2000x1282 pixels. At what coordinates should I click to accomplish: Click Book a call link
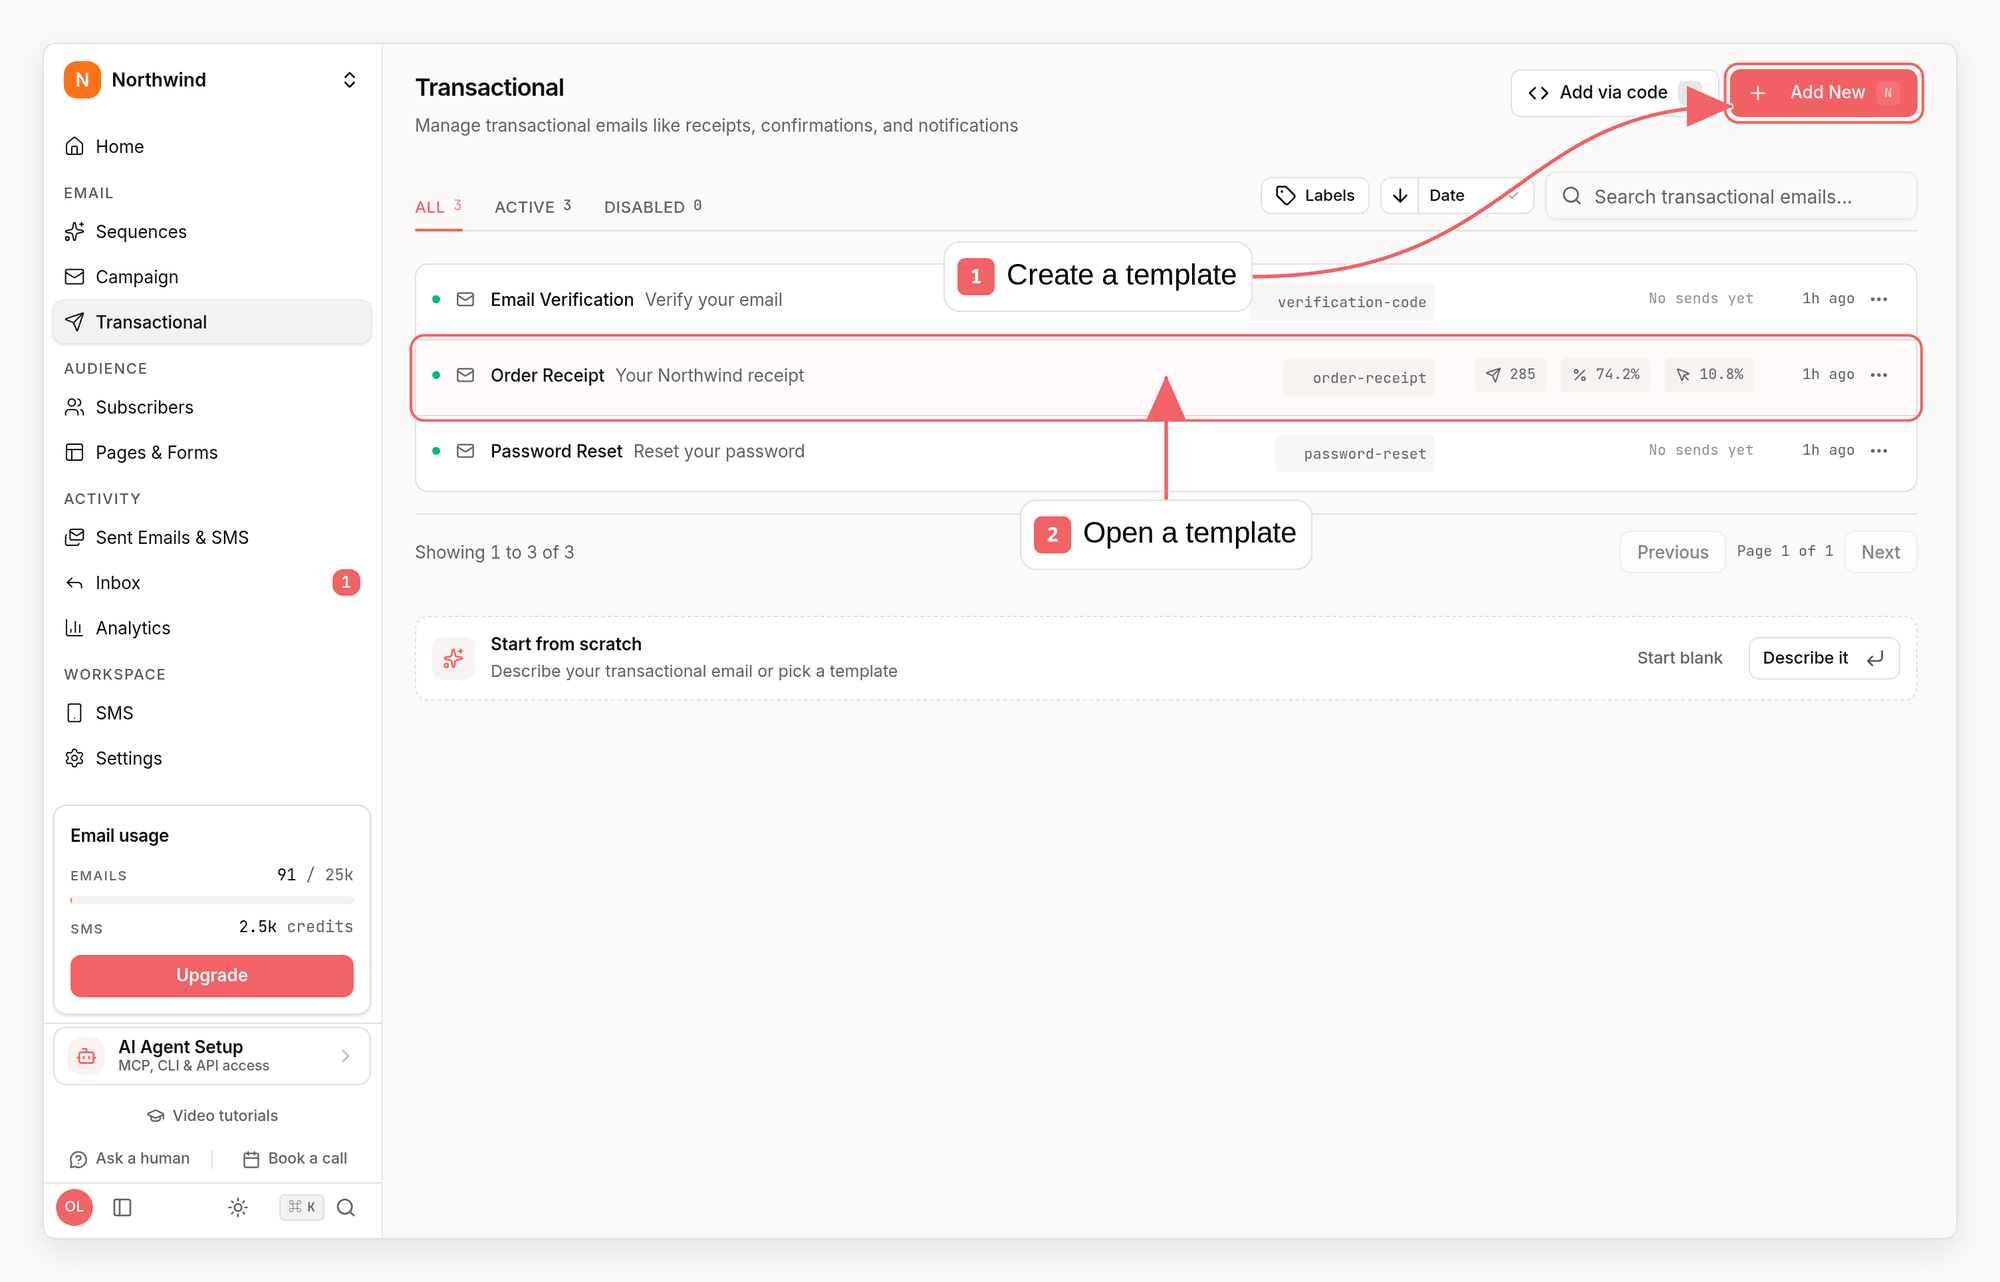(295, 1159)
